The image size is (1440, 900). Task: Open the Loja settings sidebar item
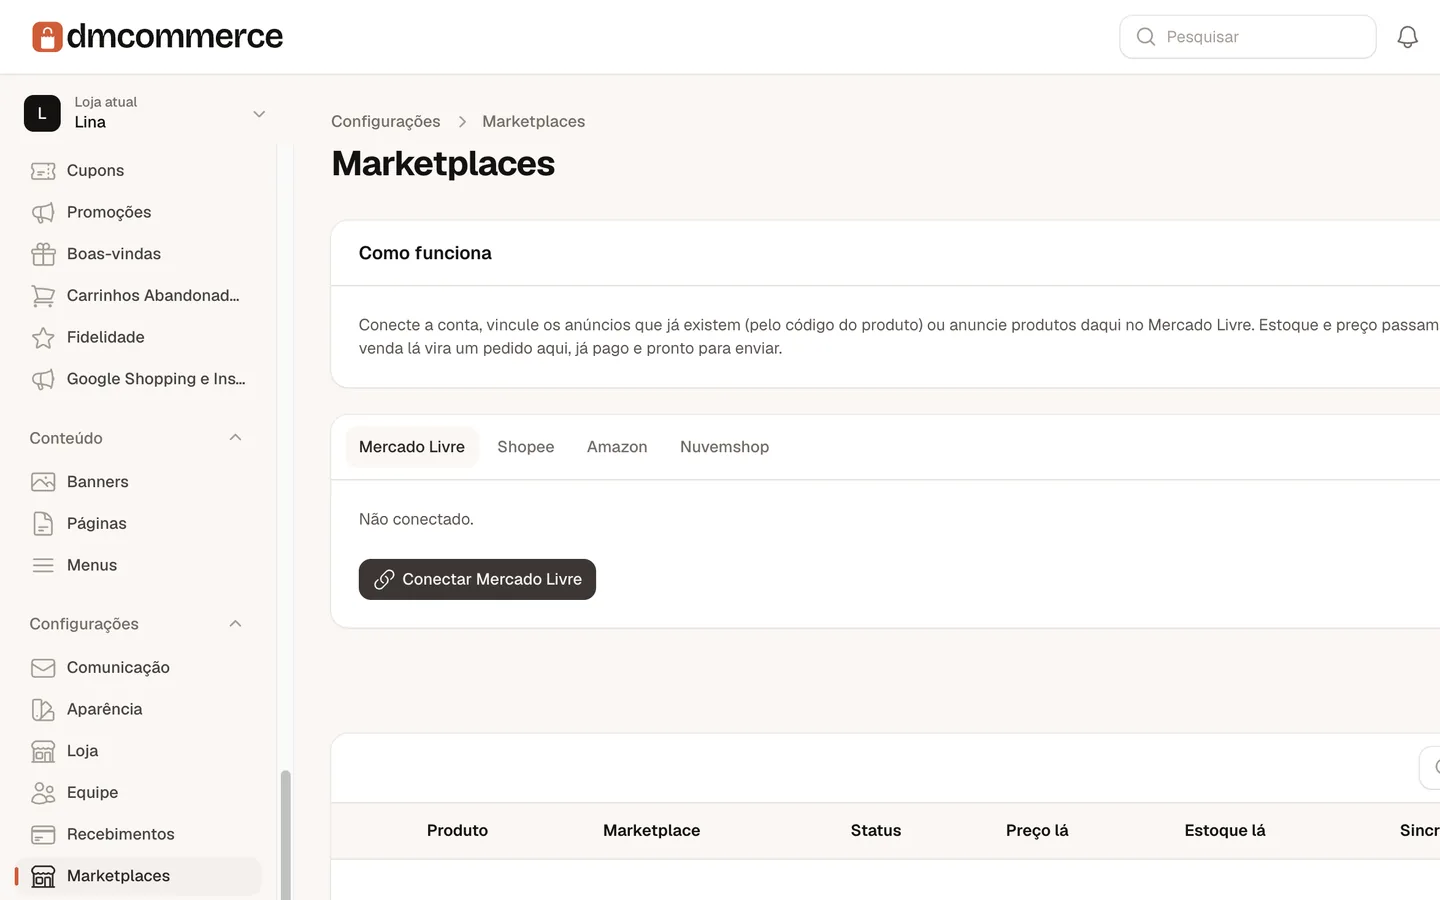138,751
